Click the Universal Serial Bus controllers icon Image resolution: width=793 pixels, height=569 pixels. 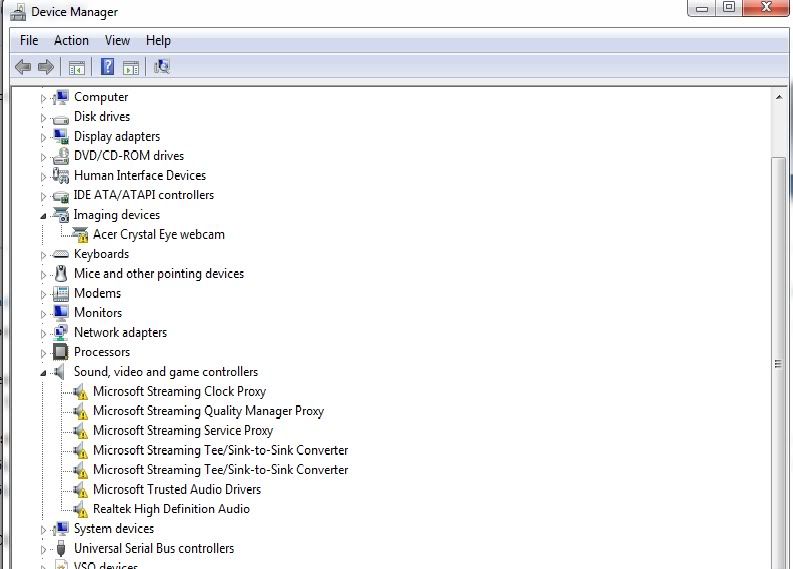61,548
